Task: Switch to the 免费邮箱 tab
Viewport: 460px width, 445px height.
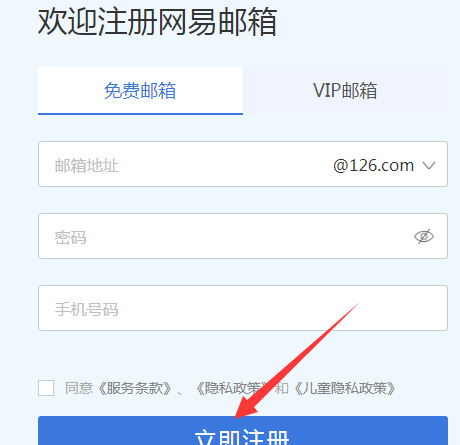Action: [x=140, y=91]
